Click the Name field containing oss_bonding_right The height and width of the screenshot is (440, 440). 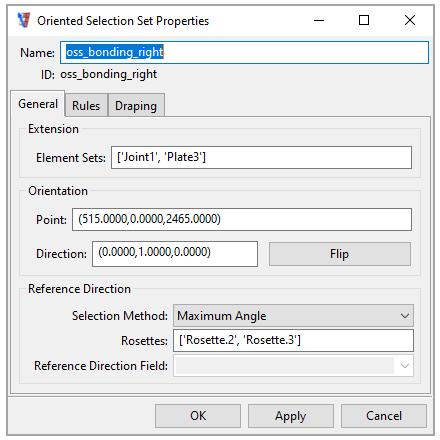[244, 52]
